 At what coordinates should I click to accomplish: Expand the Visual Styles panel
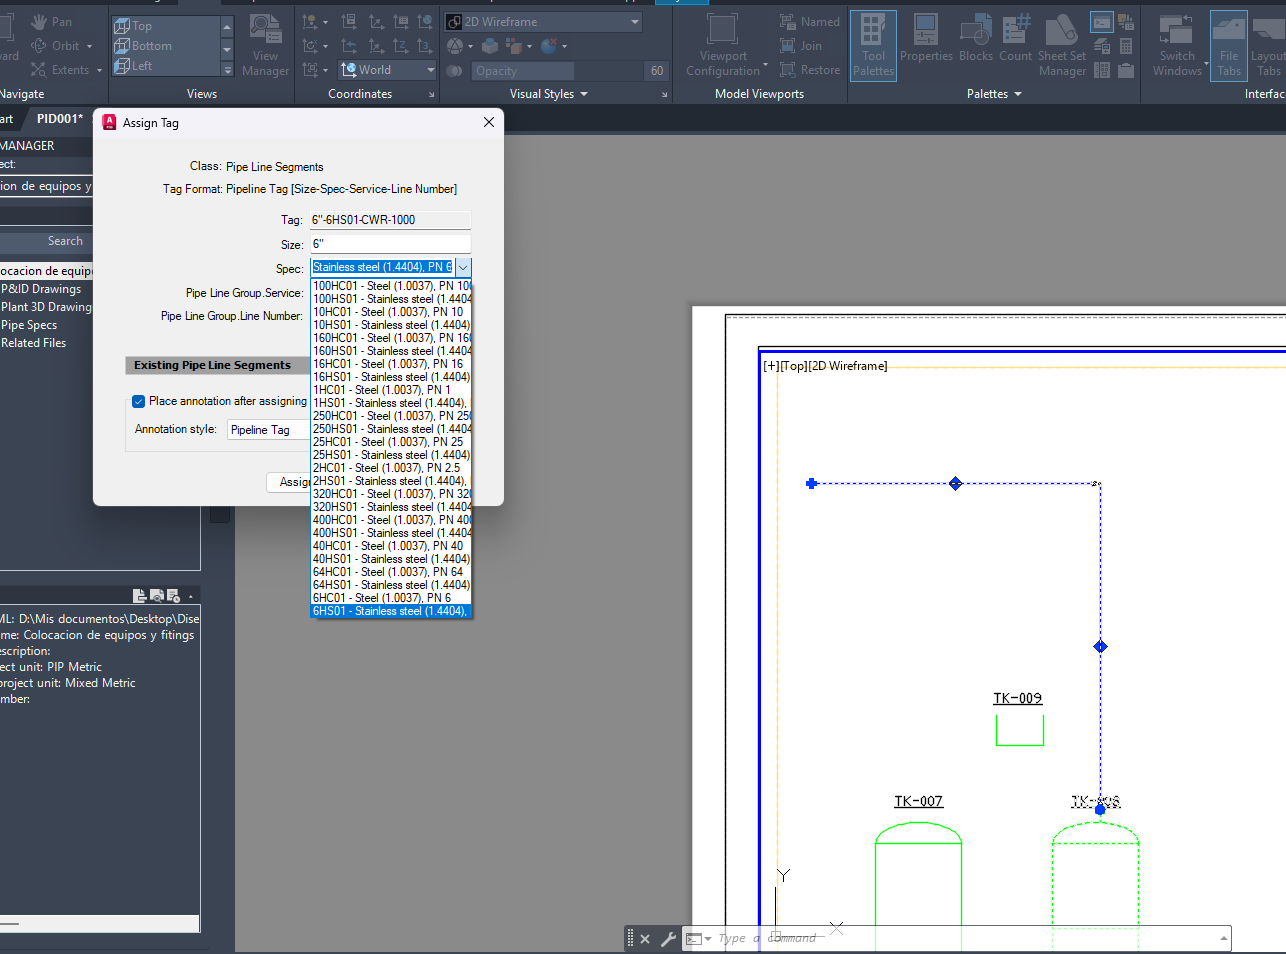(548, 94)
